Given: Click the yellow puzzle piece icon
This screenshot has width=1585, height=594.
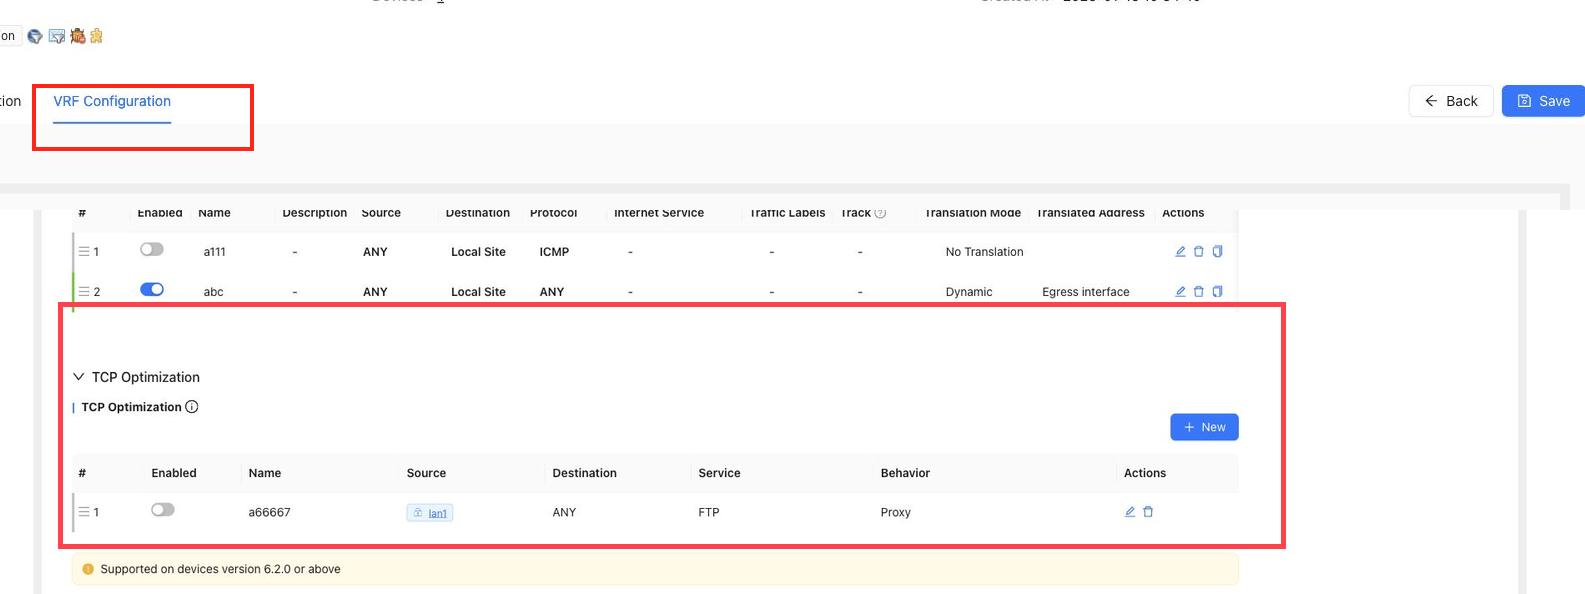Looking at the screenshot, I should point(96,36).
